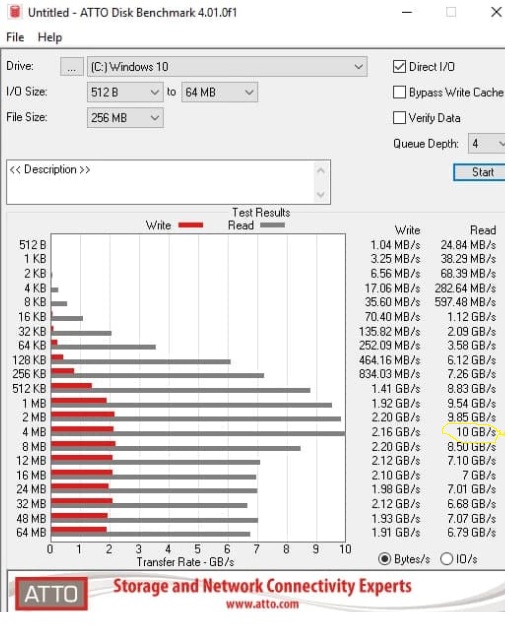The height and width of the screenshot is (636, 509).
Task: Select the Bytes/s radio button
Action: click(x=384, y=559)
